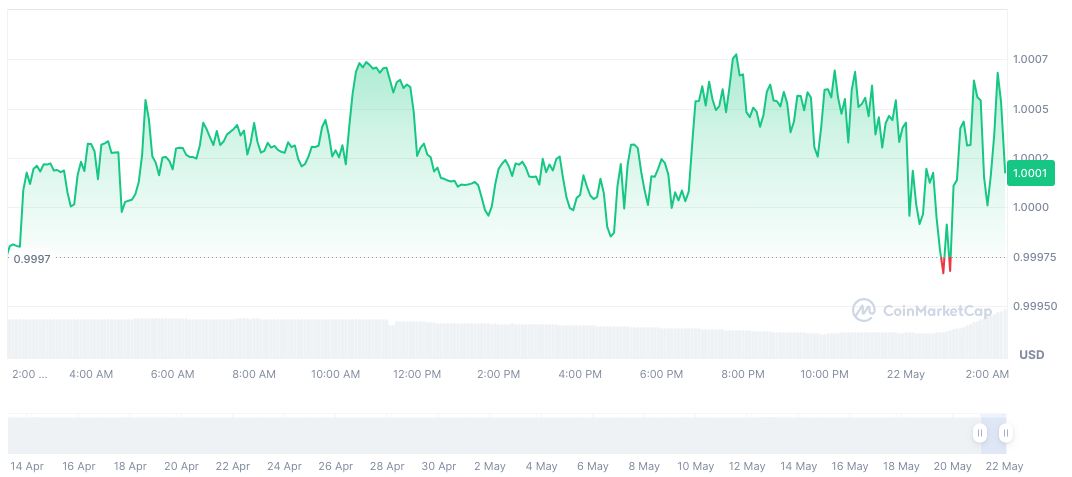Click the highlighted range in the navigator
The height and width of the screenshot is (477, 1072).
tap(993, 434)
